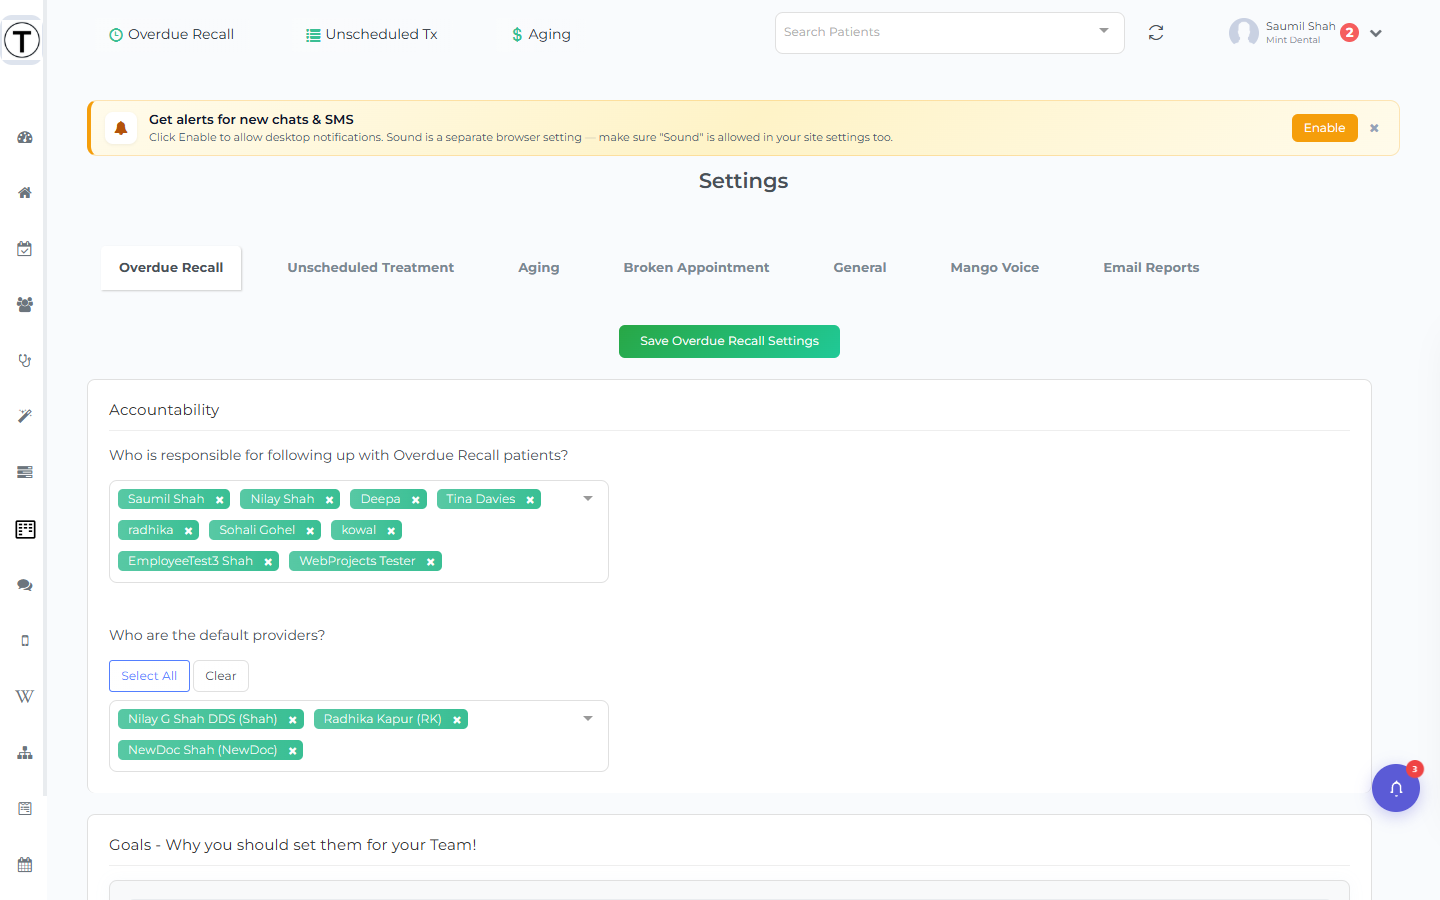The width and height of the screenshot is (1440, 900).
Task: Click the red notification badge with 2
Action: click(1349, 32)
